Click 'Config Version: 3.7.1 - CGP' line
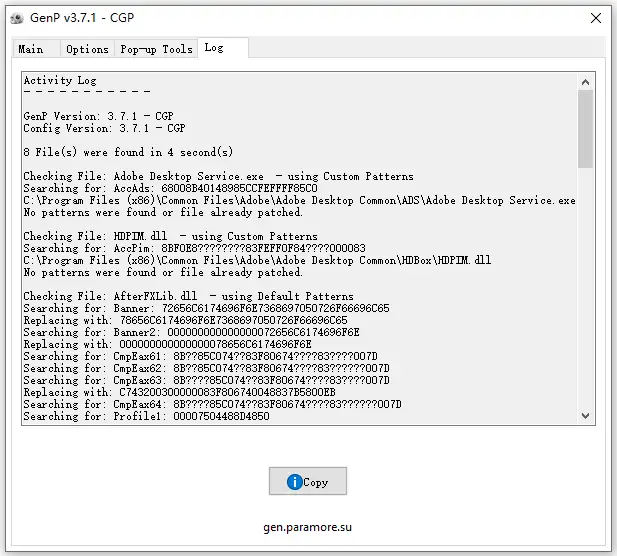The height and width of the screenshot is (556, 617). 104,128
